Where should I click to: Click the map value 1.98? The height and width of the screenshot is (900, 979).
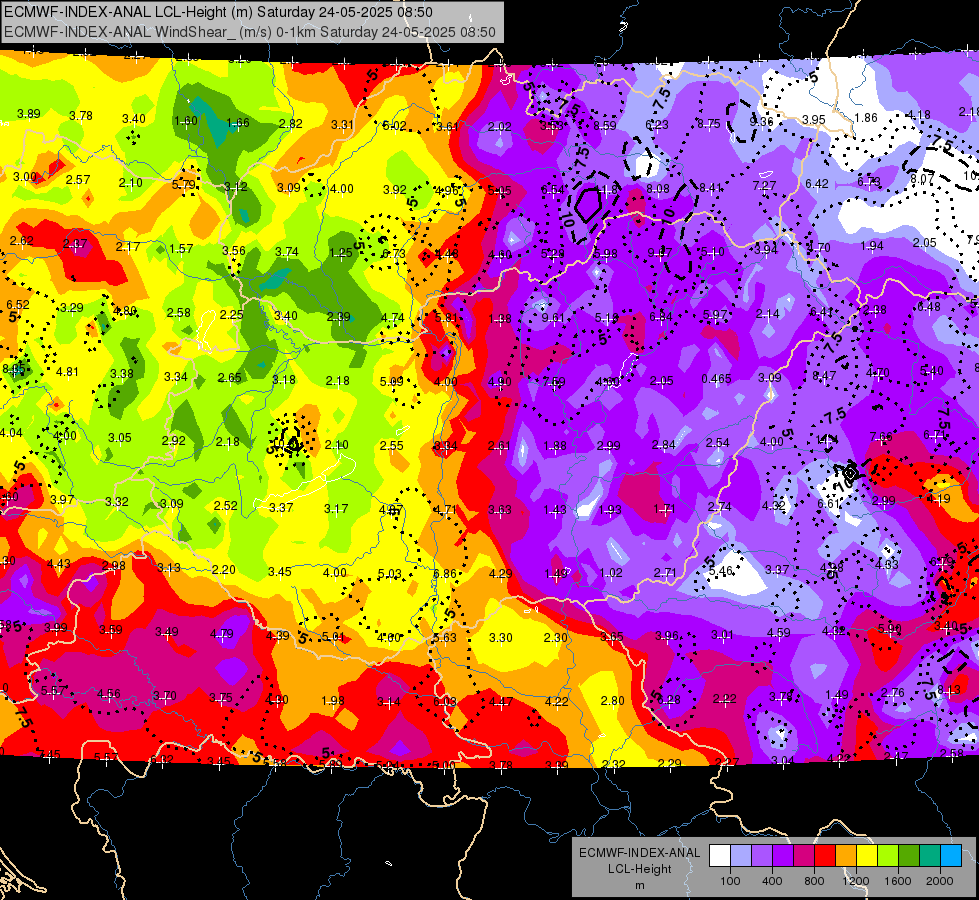(x=333, y=701)
